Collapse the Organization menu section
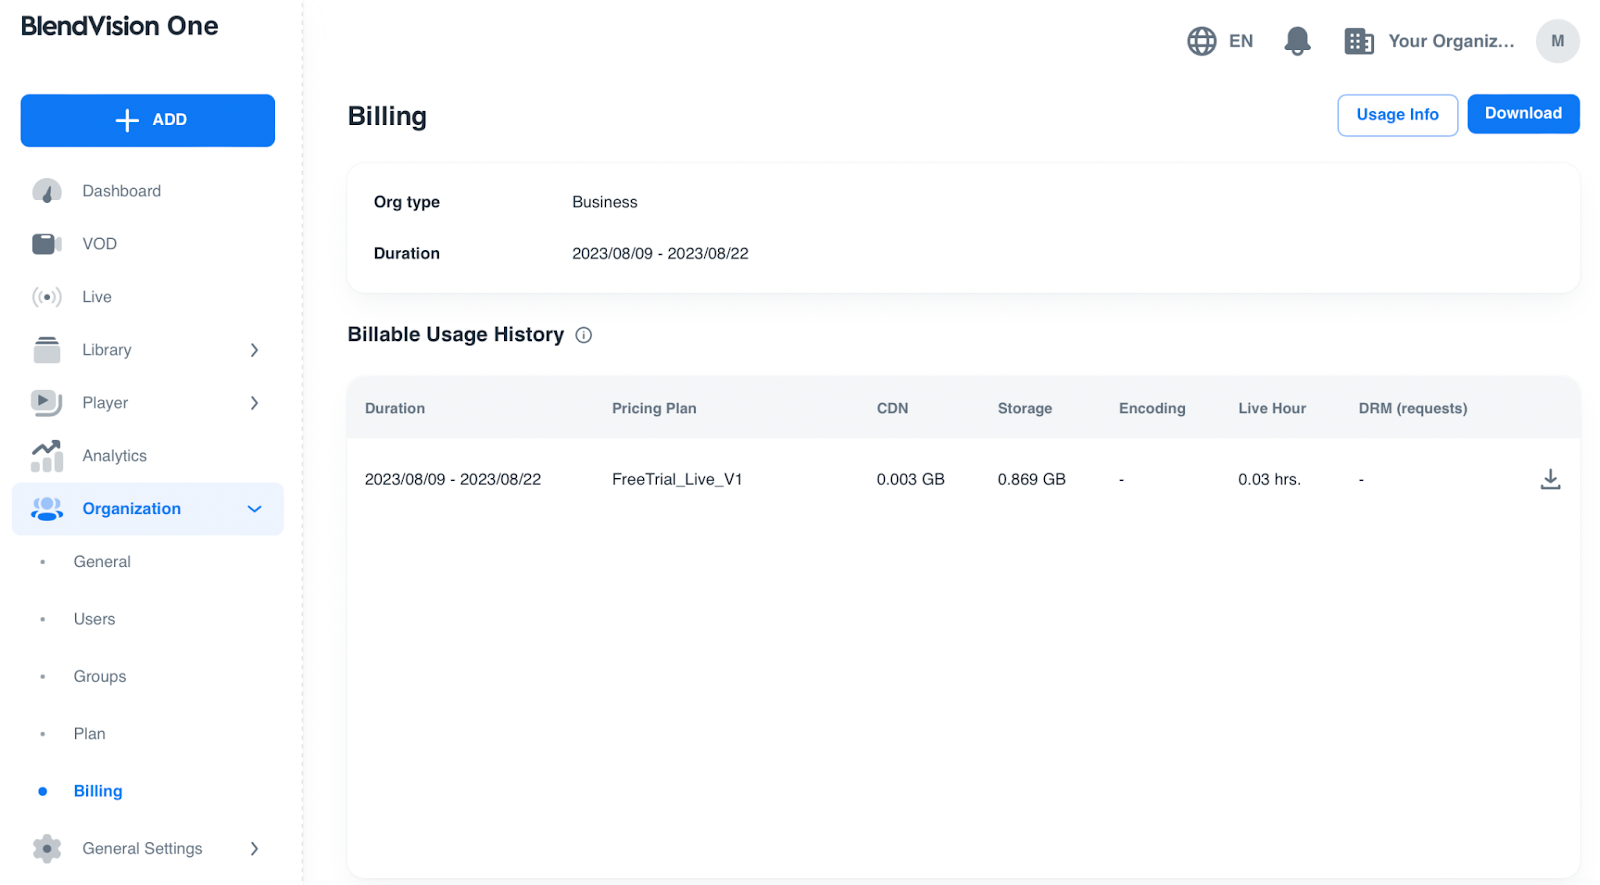The width and height of the screenshot is (1600, 885). (x=254, y=509)
